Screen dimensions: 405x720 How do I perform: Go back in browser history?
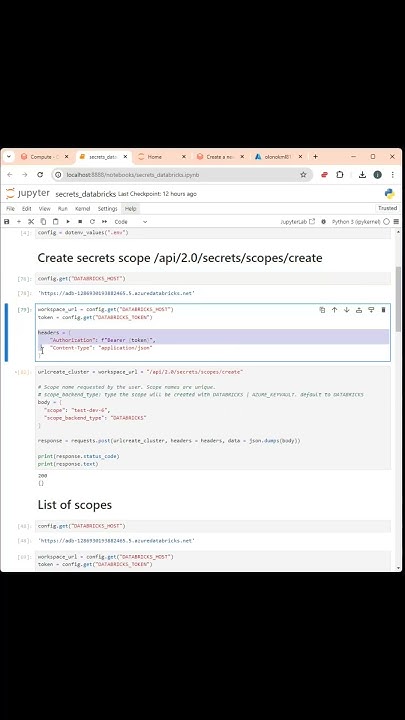pos(10,175)
